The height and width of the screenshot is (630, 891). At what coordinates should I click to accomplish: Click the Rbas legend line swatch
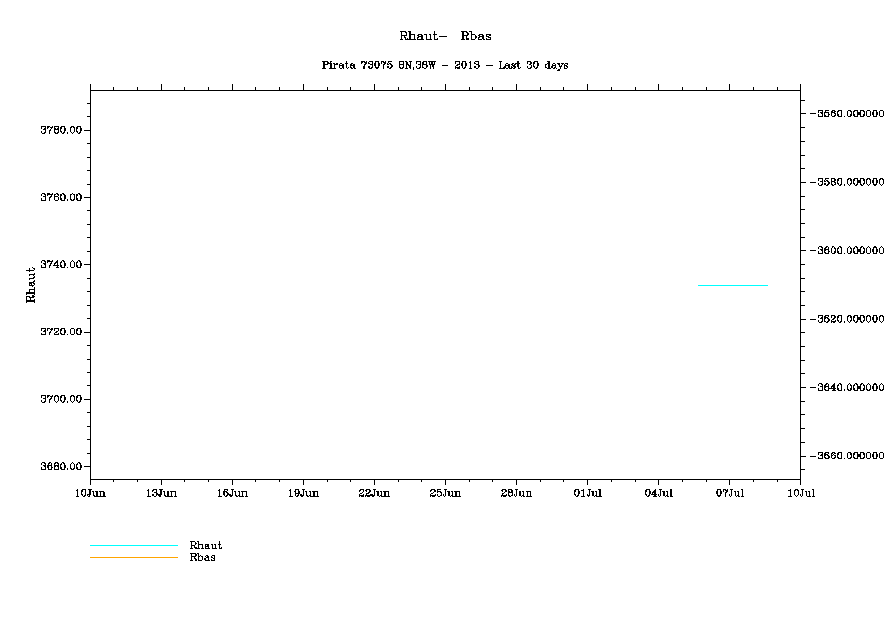133,557
